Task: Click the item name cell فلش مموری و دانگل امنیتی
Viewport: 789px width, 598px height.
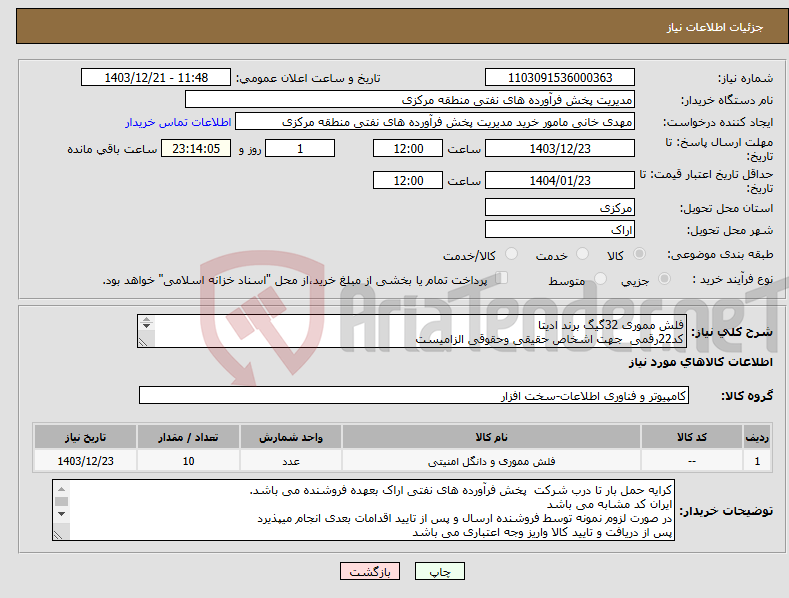Action: pyautogui.click(x=491, y=461)
